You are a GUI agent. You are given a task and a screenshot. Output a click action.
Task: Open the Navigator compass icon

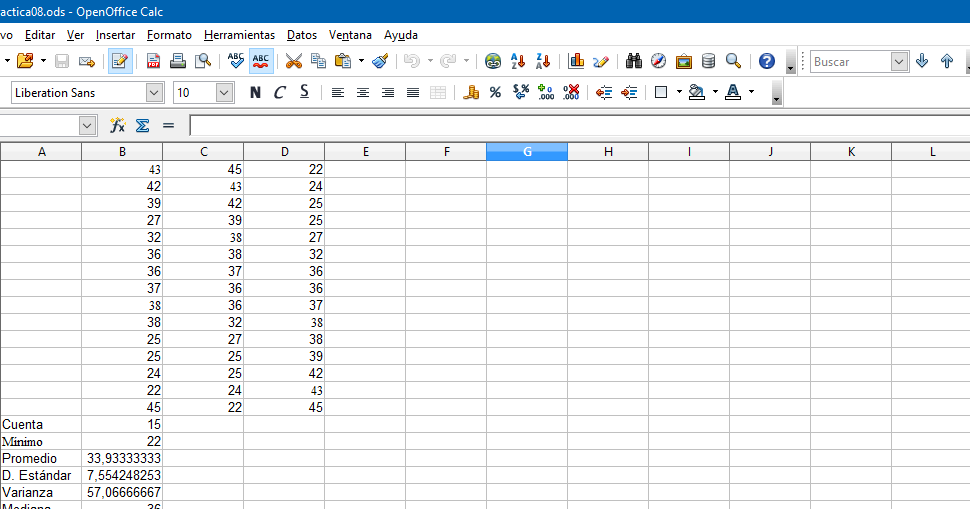[659, 61]
